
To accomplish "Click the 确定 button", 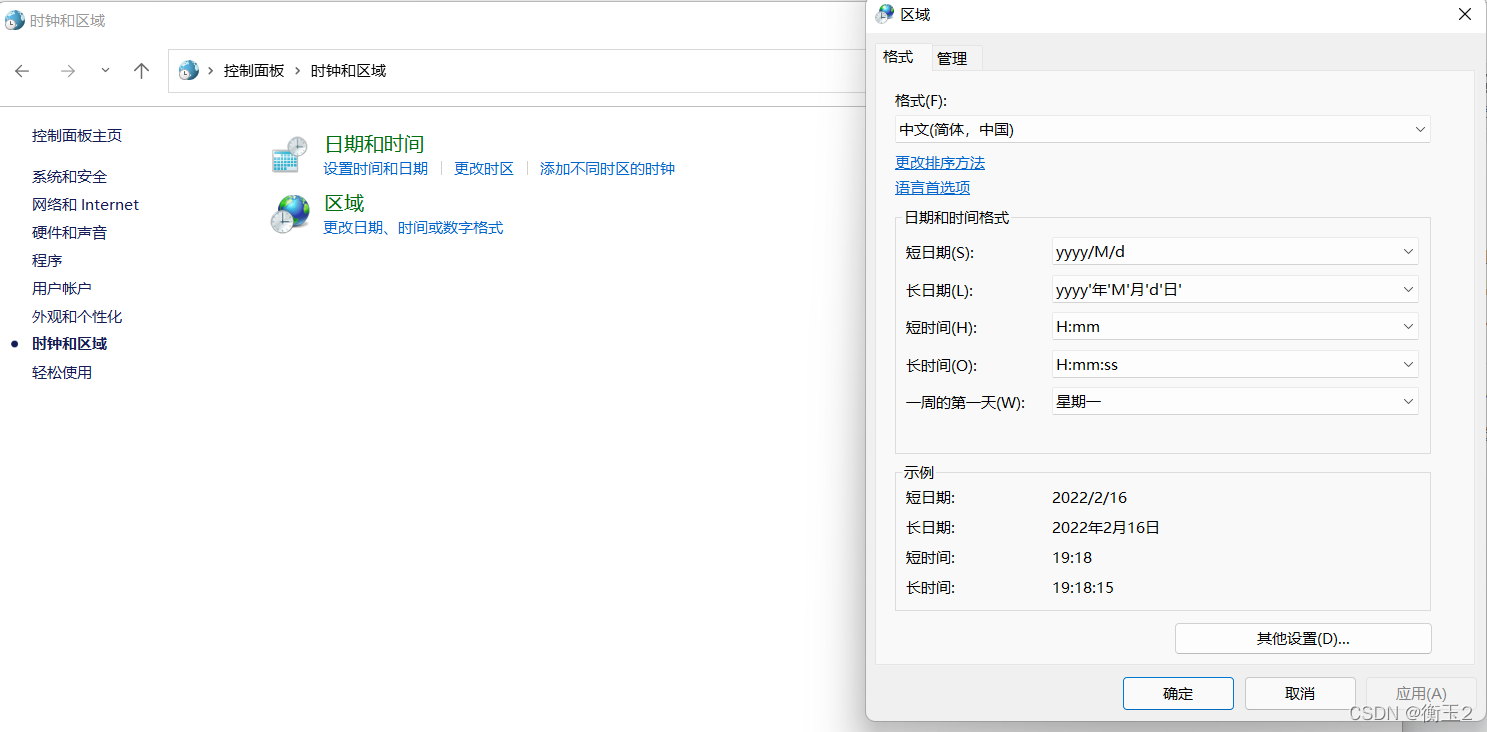I will pyautogui.click(x=1178, y=694).
